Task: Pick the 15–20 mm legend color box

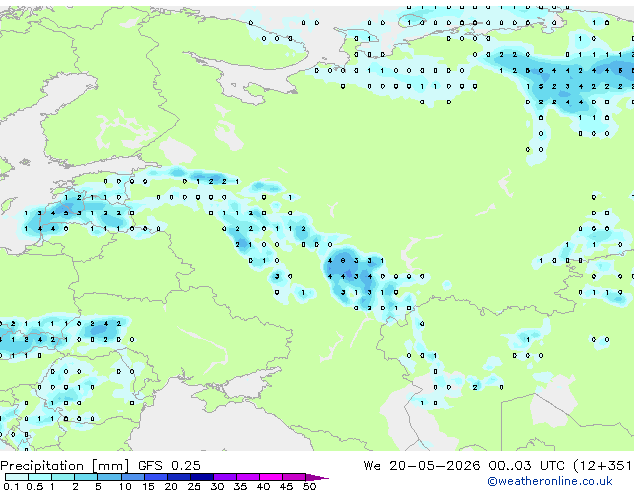Action: pos(155,477)
